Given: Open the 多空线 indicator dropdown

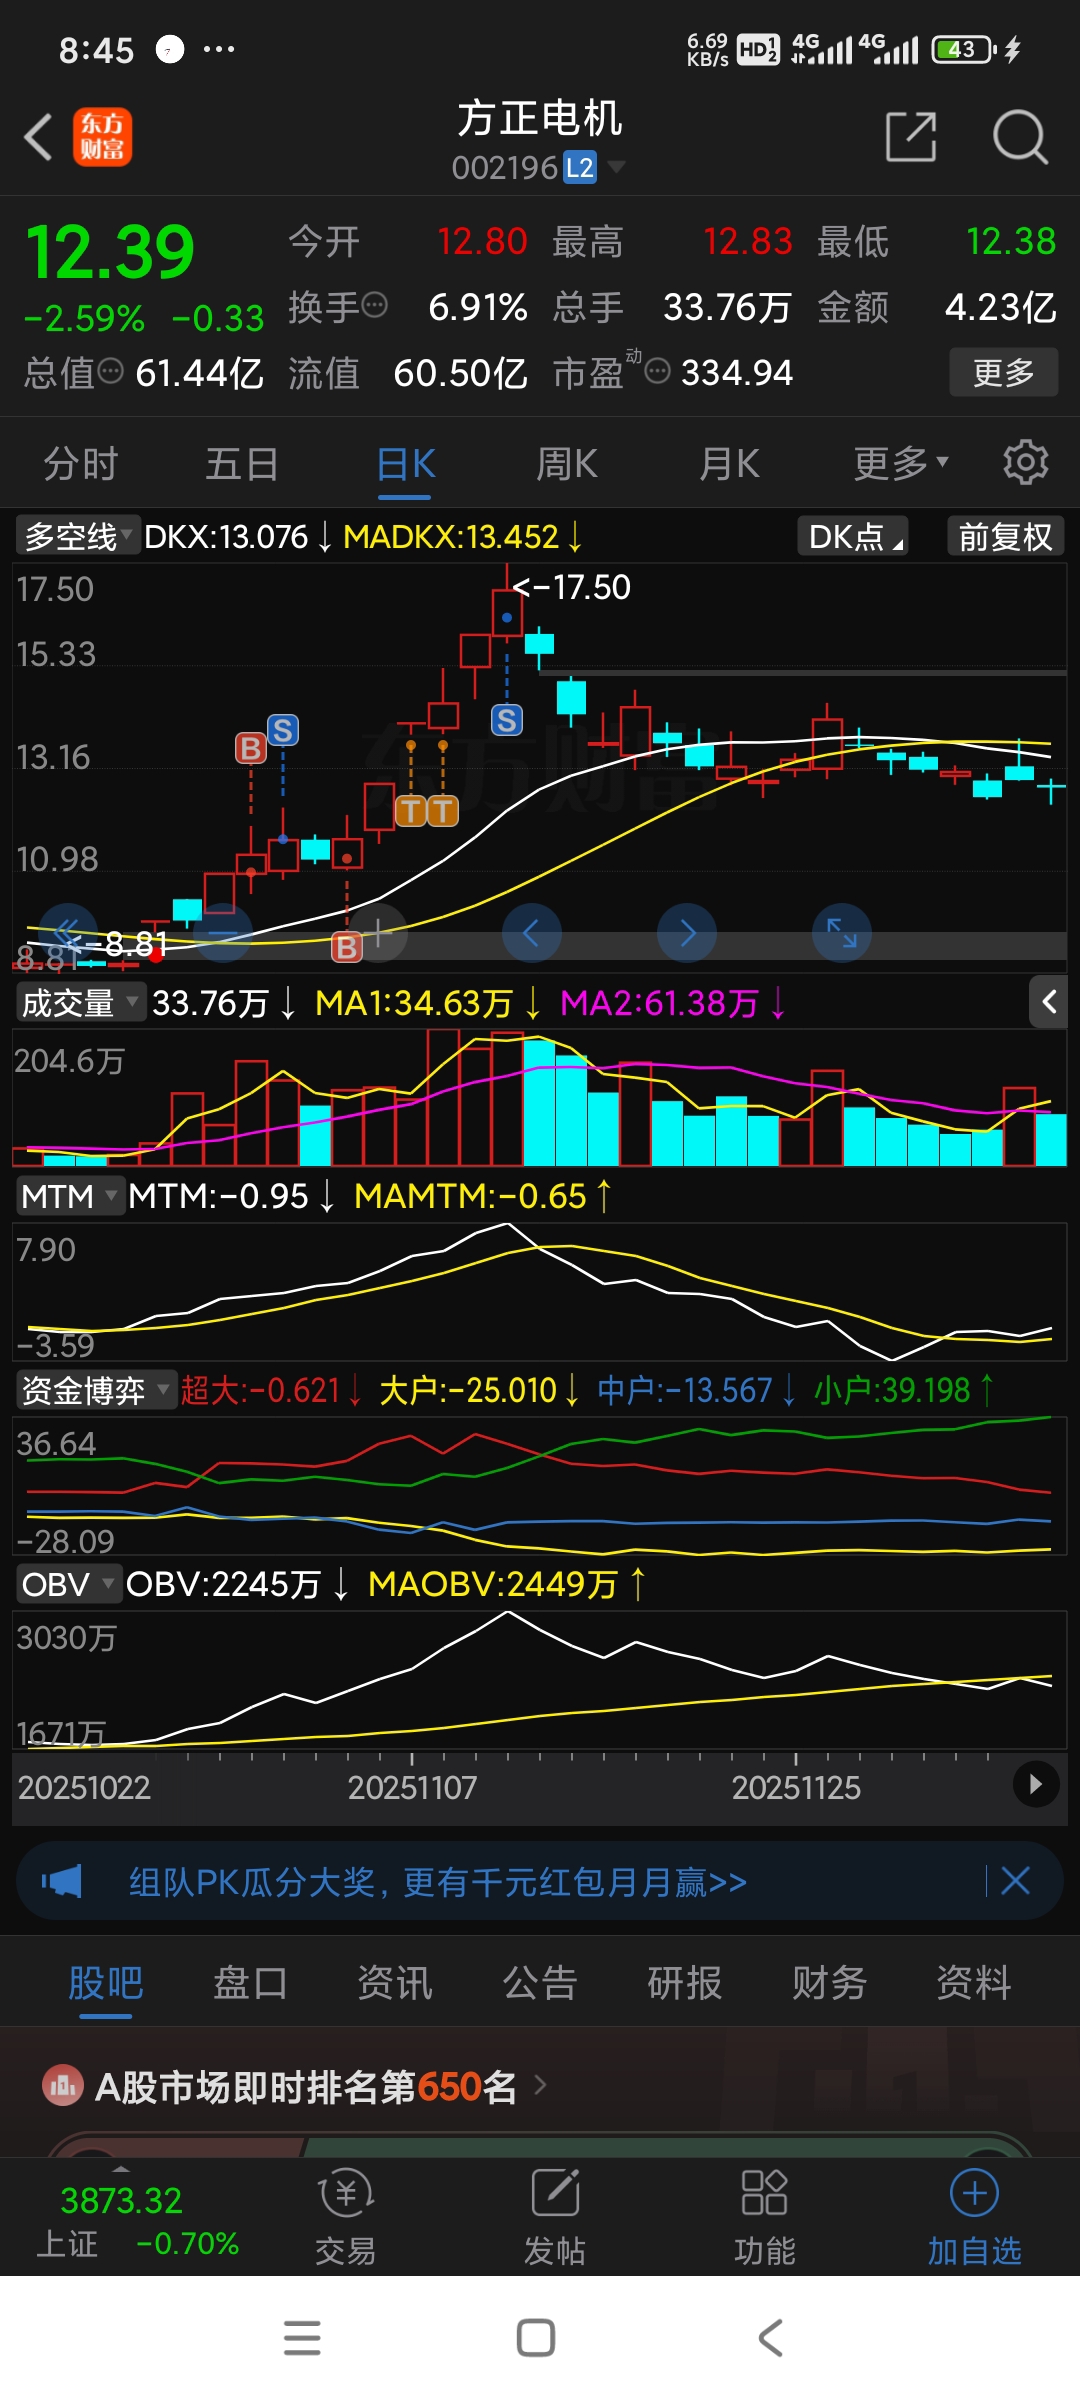Looking at the screenshot, I should [x=76, y=537].
